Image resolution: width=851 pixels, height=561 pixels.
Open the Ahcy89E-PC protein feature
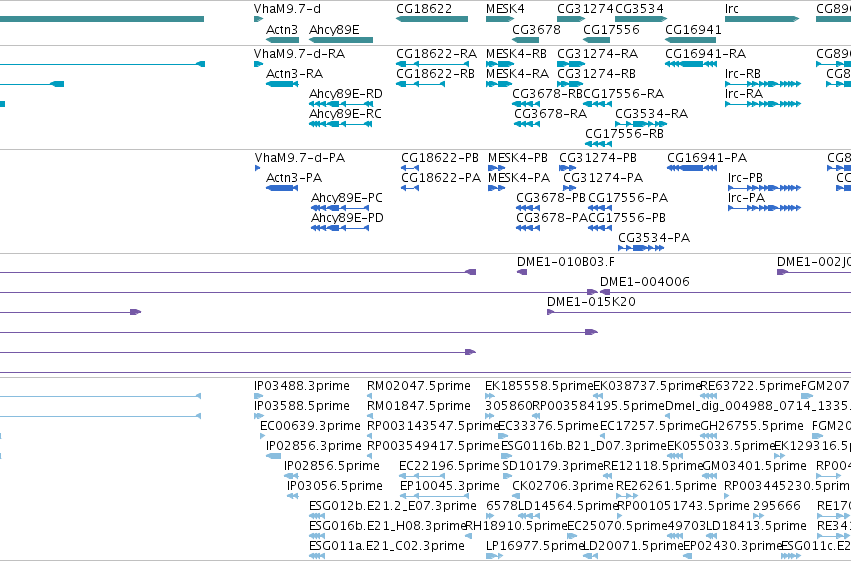coord(340,208)
